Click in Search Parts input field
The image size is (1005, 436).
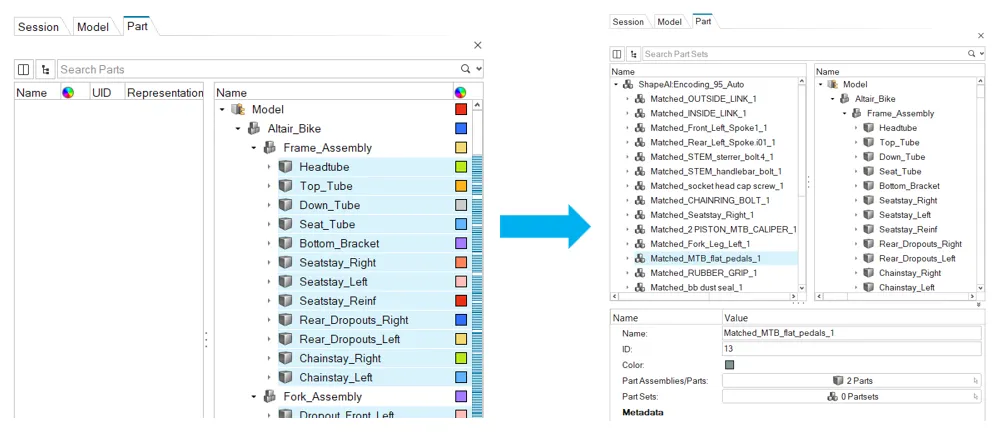(258, 69)
